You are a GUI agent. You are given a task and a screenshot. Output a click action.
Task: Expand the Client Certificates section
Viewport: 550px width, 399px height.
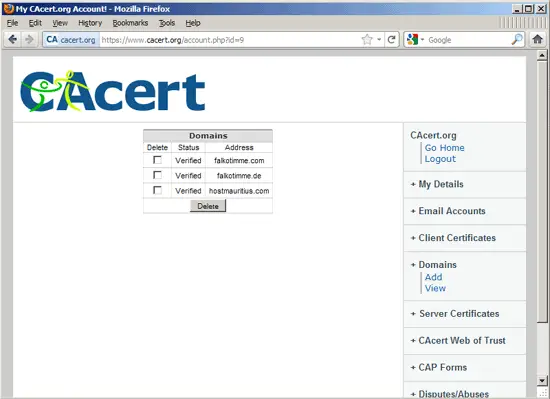pyautogui.click(x=453, y=238)
